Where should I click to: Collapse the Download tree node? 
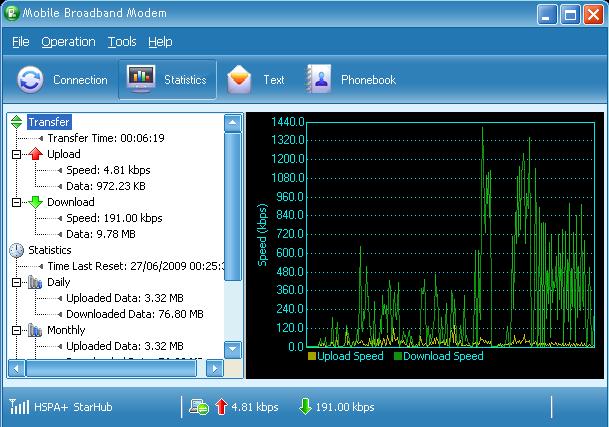pos(16,202)
